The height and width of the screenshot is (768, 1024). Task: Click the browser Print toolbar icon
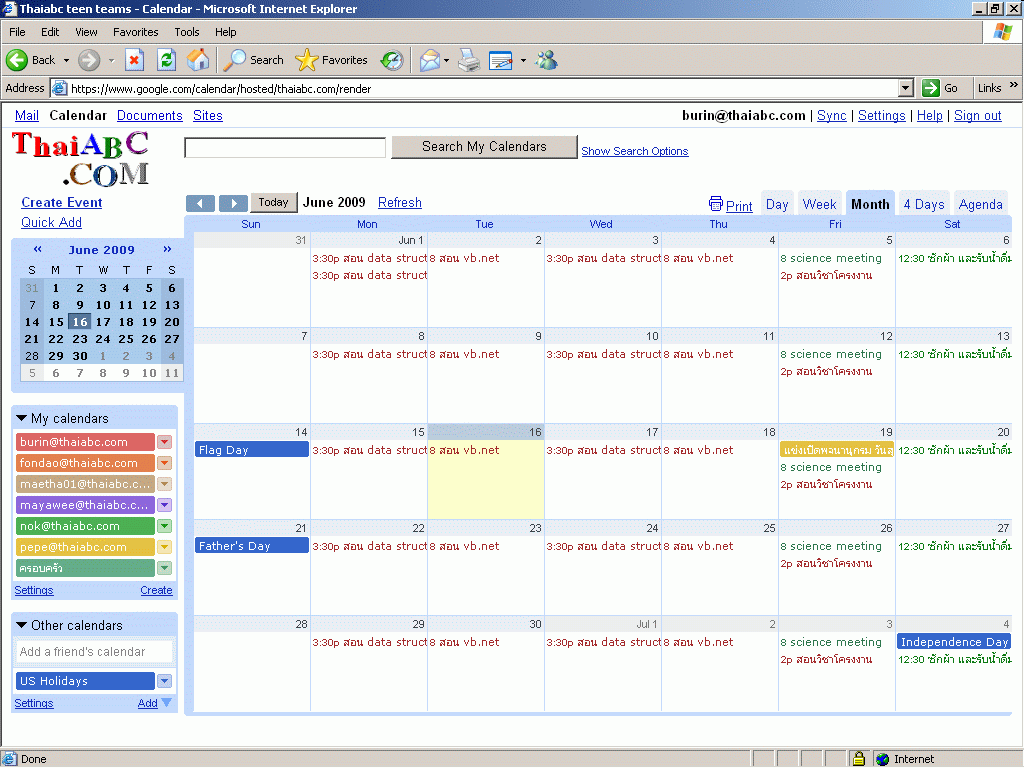(469, 60)
